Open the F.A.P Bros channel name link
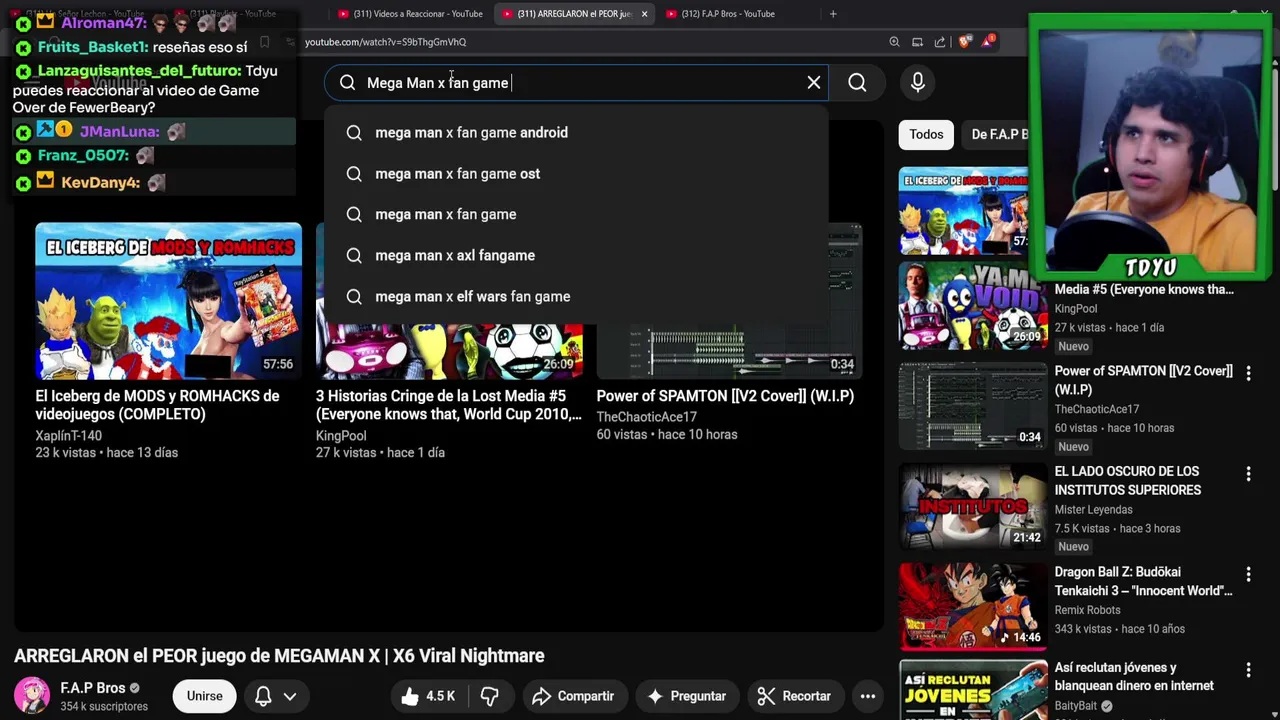Viewport: 1280px width, 720px height. [92, 688]
